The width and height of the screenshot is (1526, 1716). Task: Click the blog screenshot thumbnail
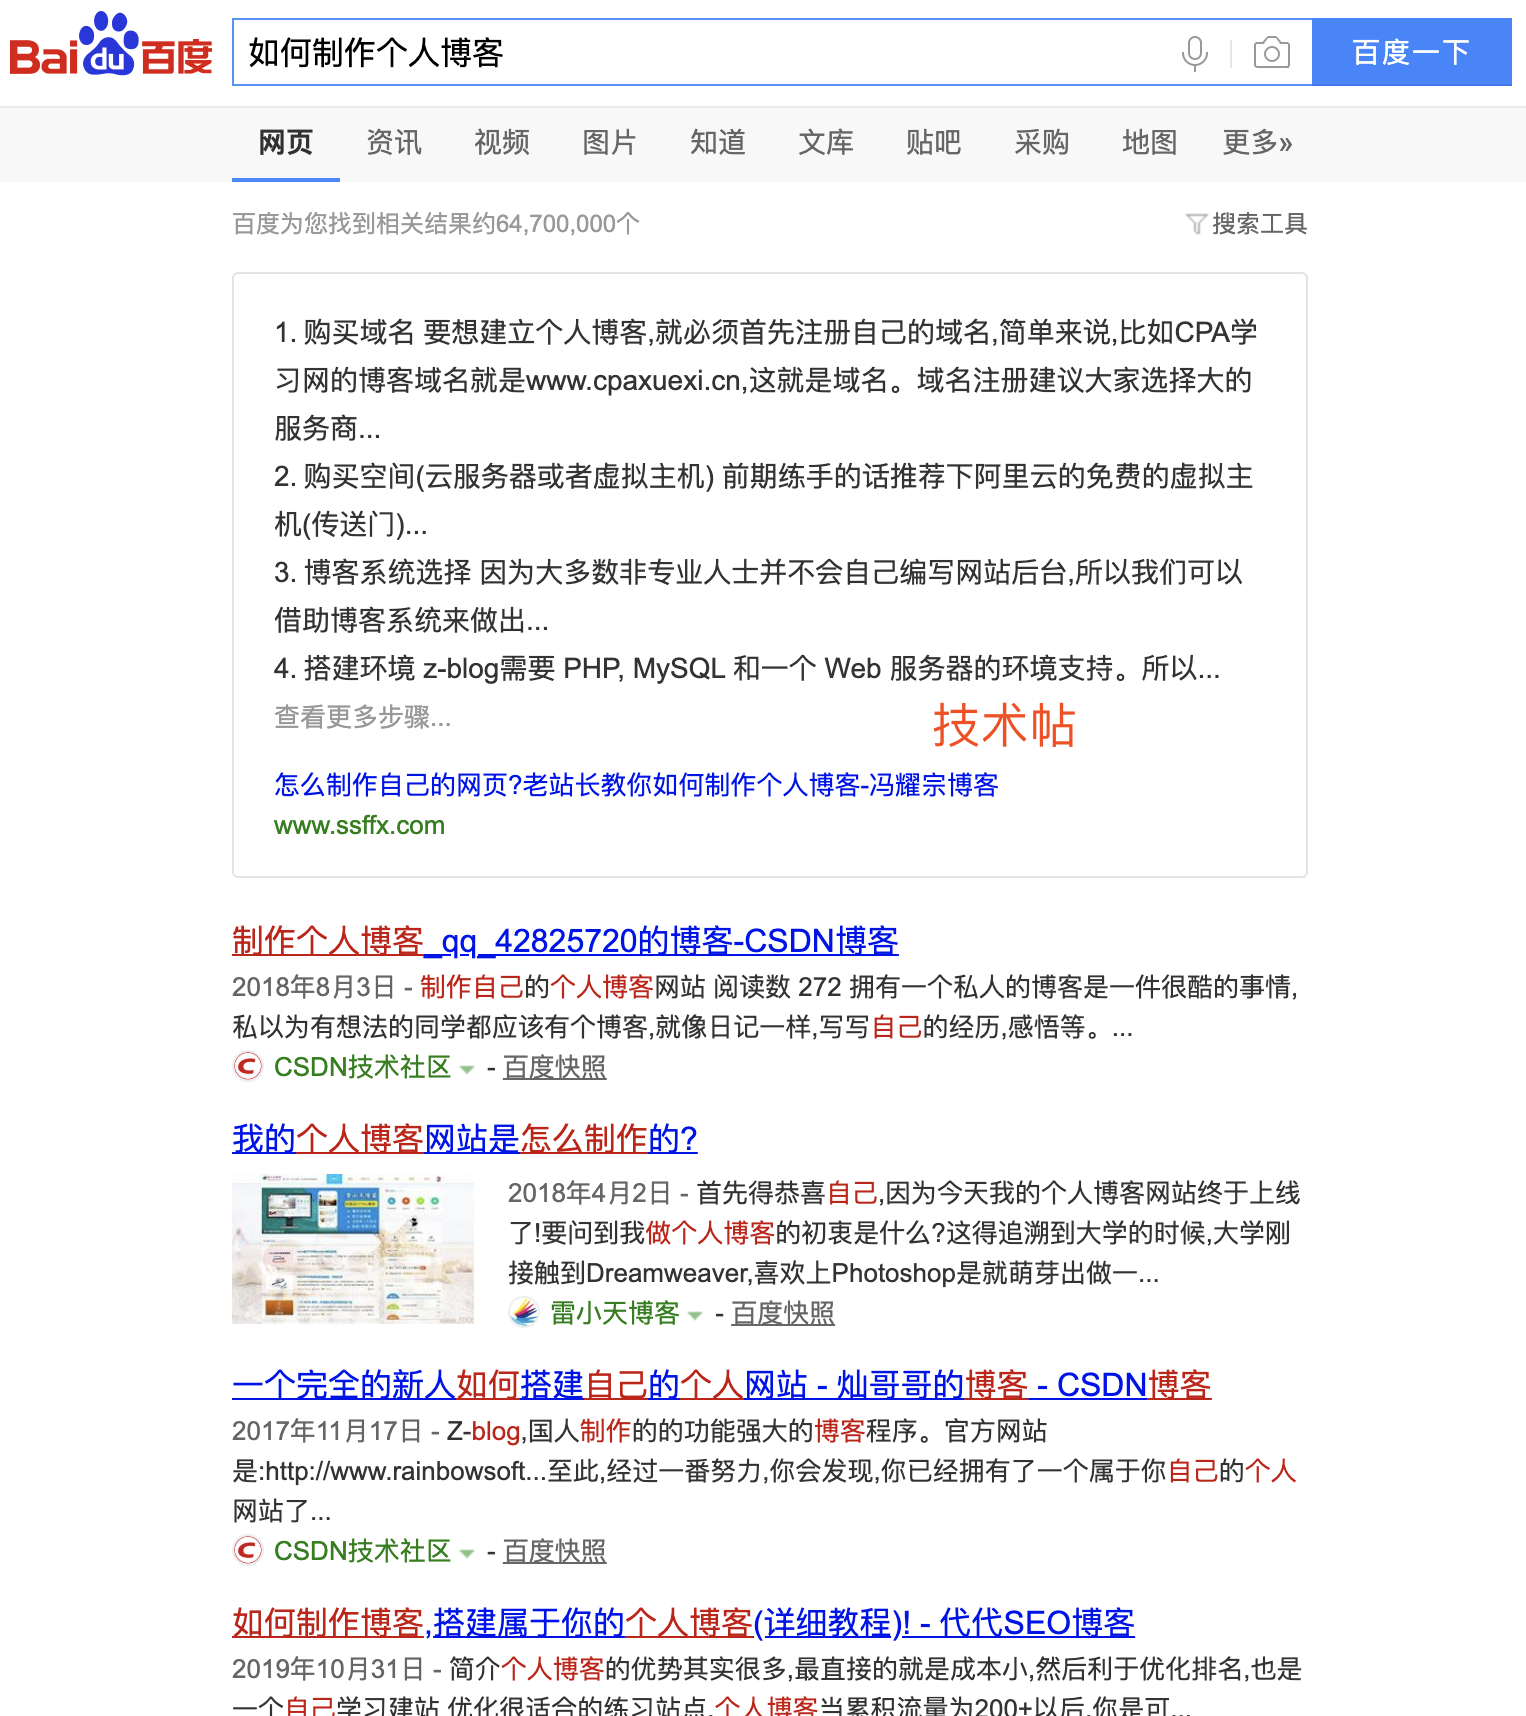pos(353,1250)
